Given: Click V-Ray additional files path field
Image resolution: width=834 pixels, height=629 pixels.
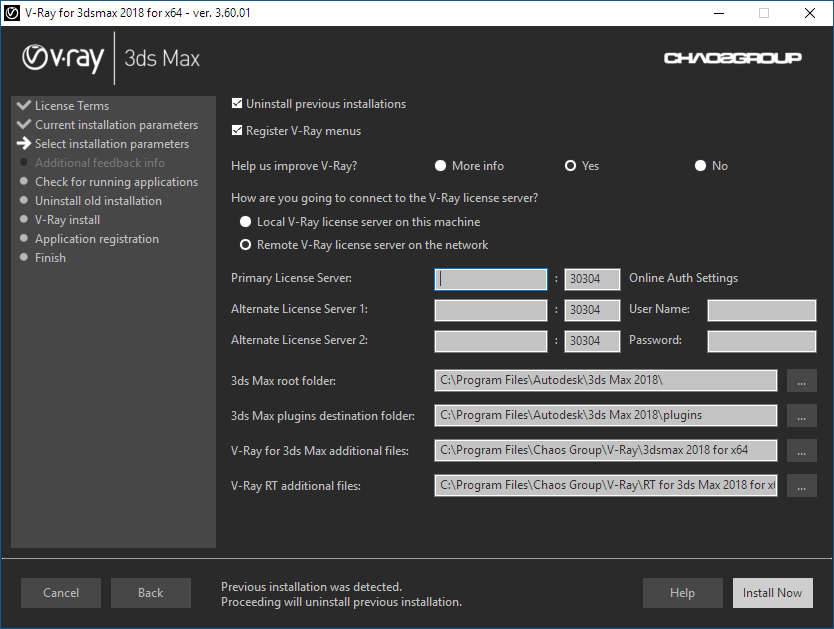Looking at the screenshot, I should pos(606,450).
